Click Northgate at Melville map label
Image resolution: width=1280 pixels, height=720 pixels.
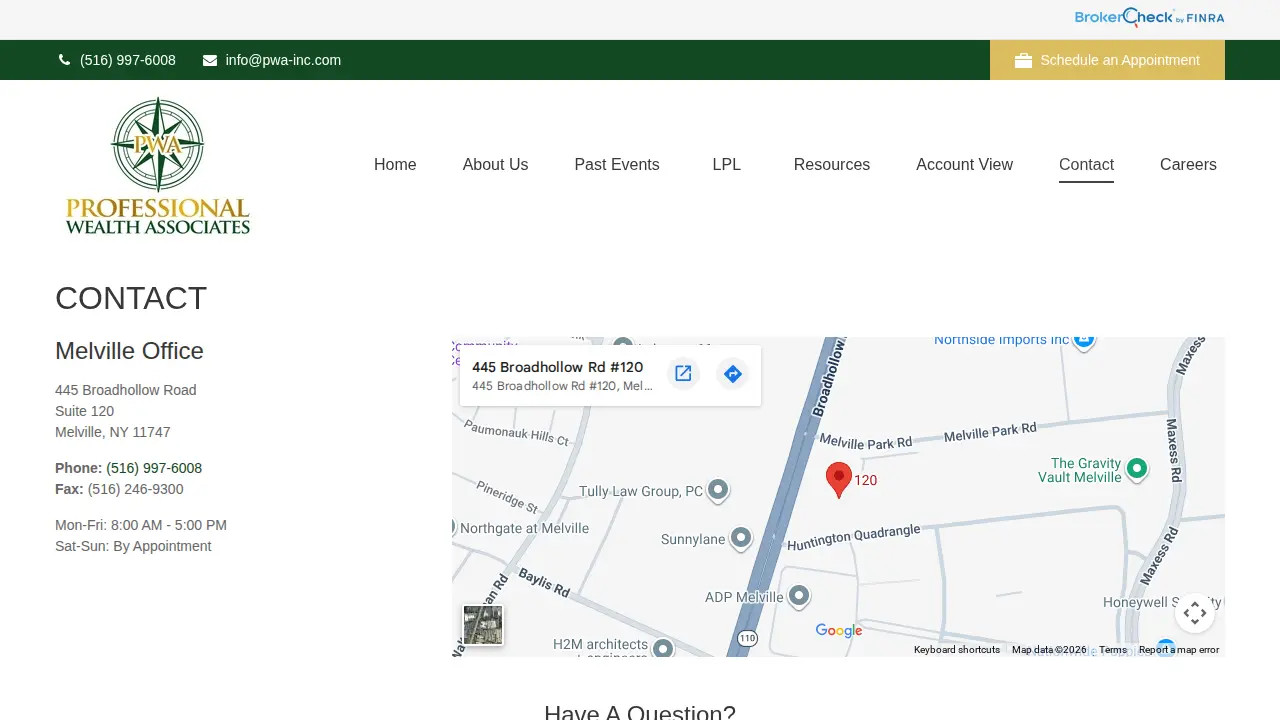coord(524,528)
